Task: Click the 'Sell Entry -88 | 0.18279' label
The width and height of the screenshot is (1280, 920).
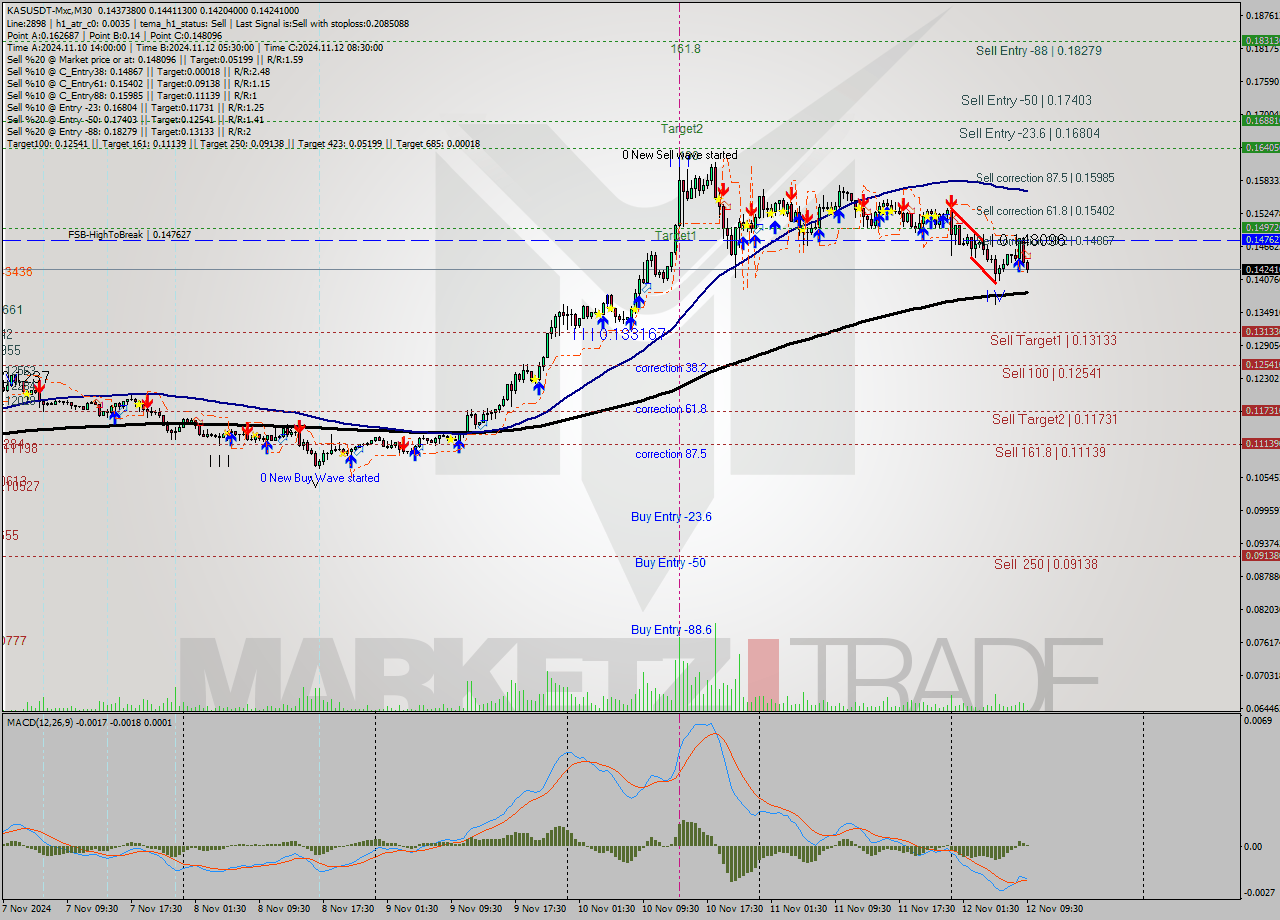Action: tap(1039, 50)
